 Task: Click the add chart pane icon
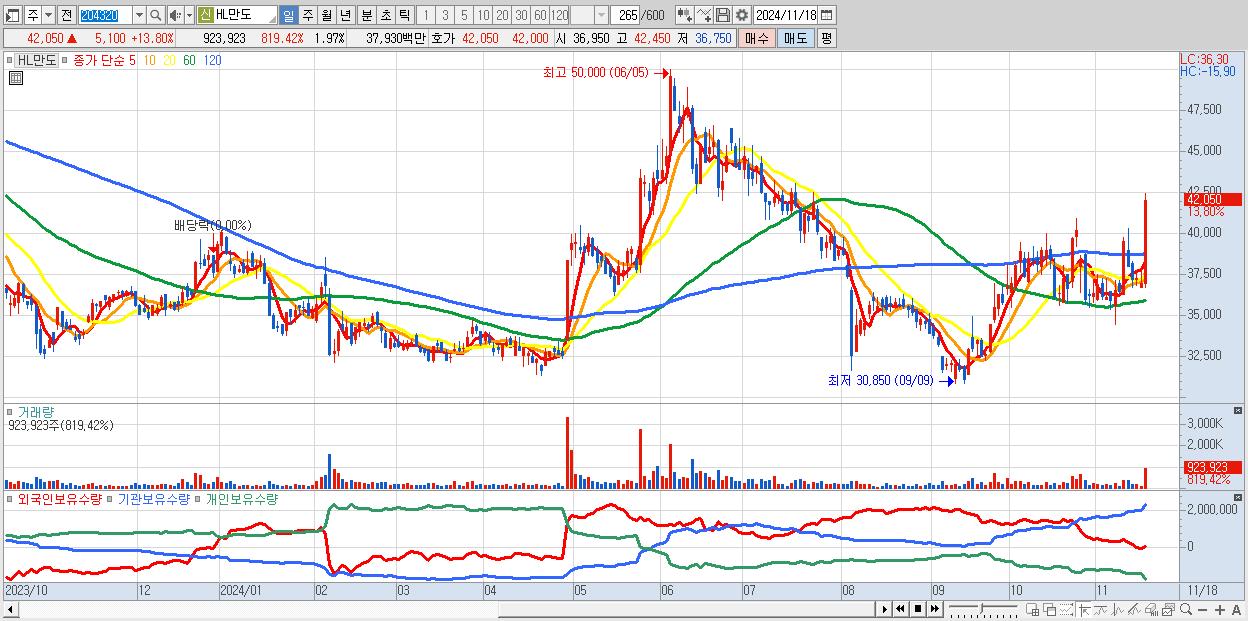pyautogui.click(x=1033, y=610)
